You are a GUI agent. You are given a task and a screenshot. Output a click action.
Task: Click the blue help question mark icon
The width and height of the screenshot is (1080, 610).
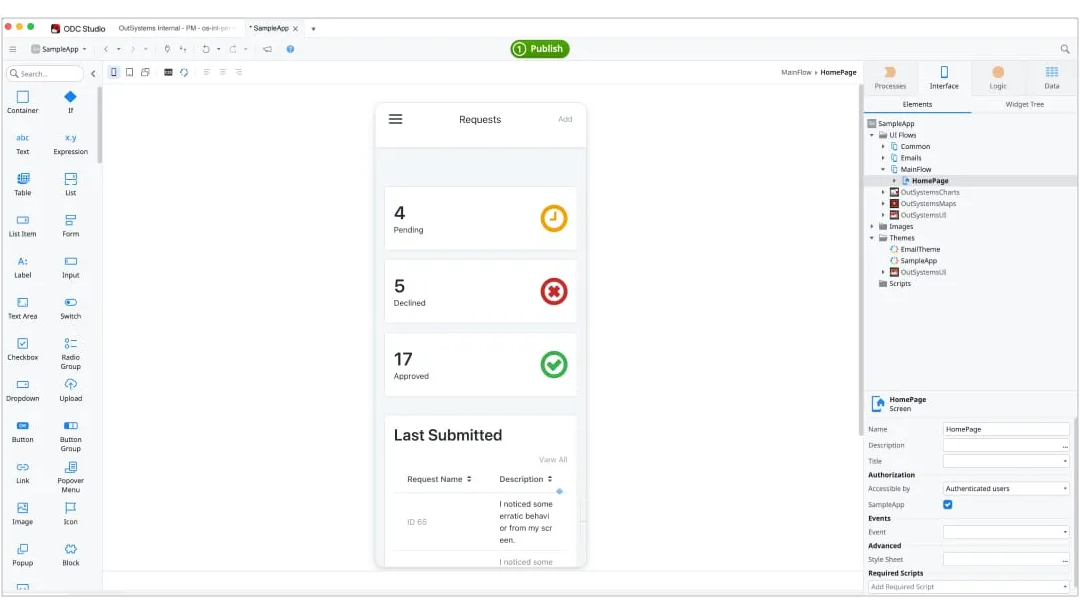pos(290,49)
